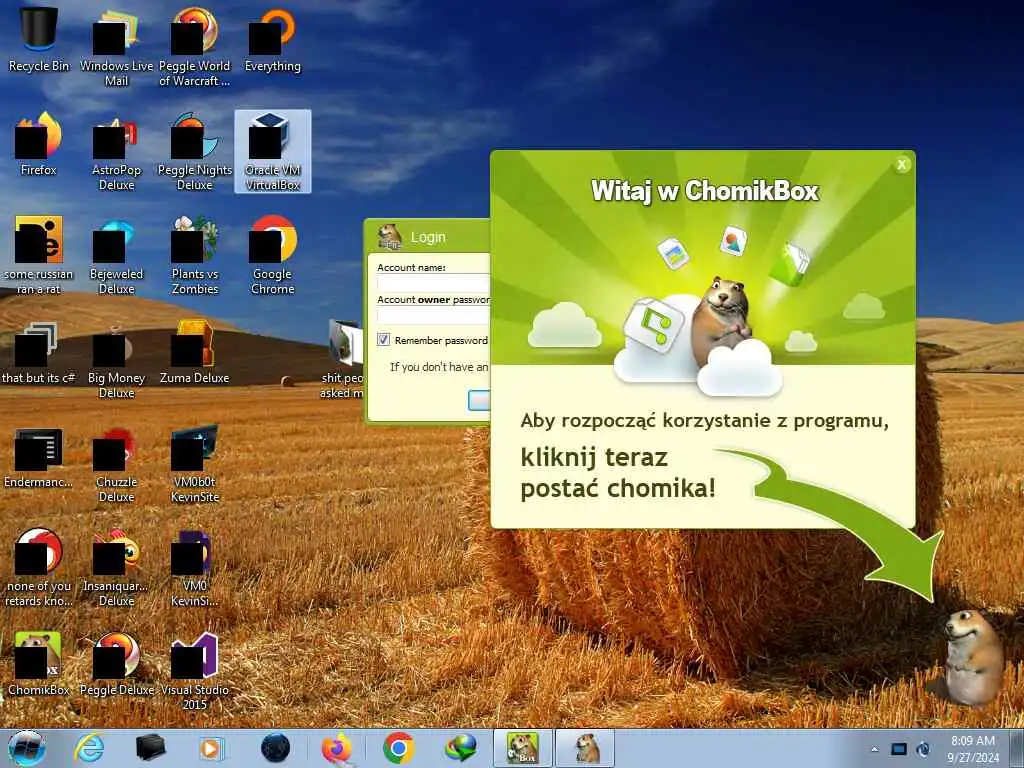
Task: Open Windows Media Player taskbar icon
Action: [212, 748]
